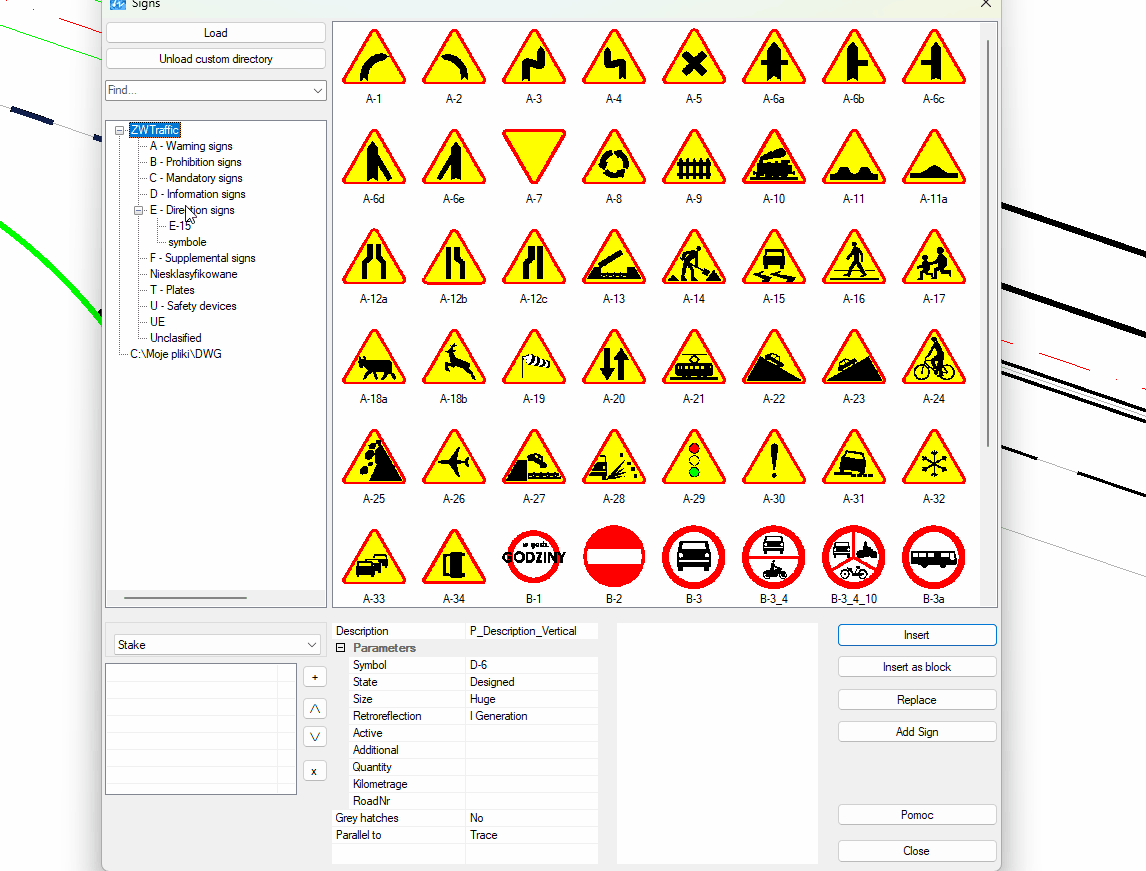Click the Grey hatches value No

click(532, 818)
